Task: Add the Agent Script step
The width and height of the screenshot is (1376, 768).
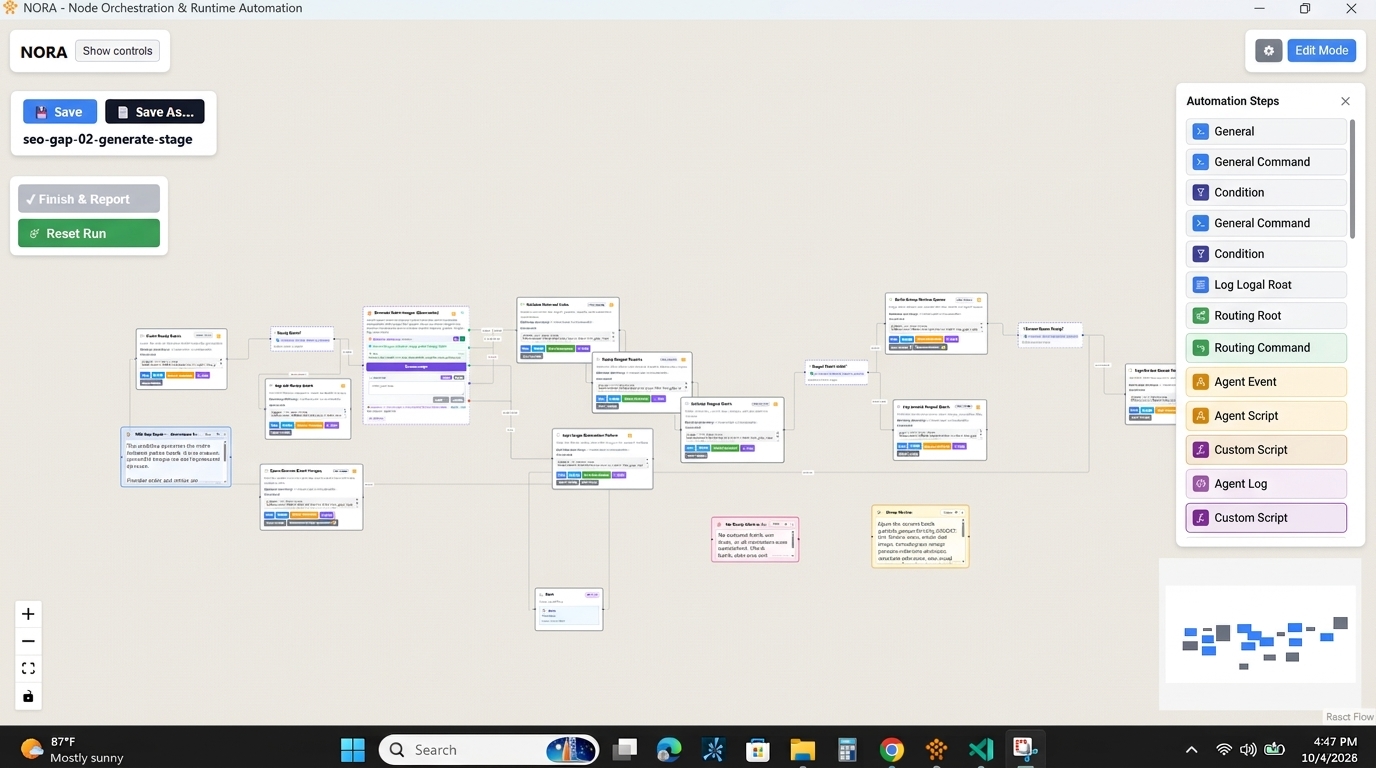Action: (1266, 416)
